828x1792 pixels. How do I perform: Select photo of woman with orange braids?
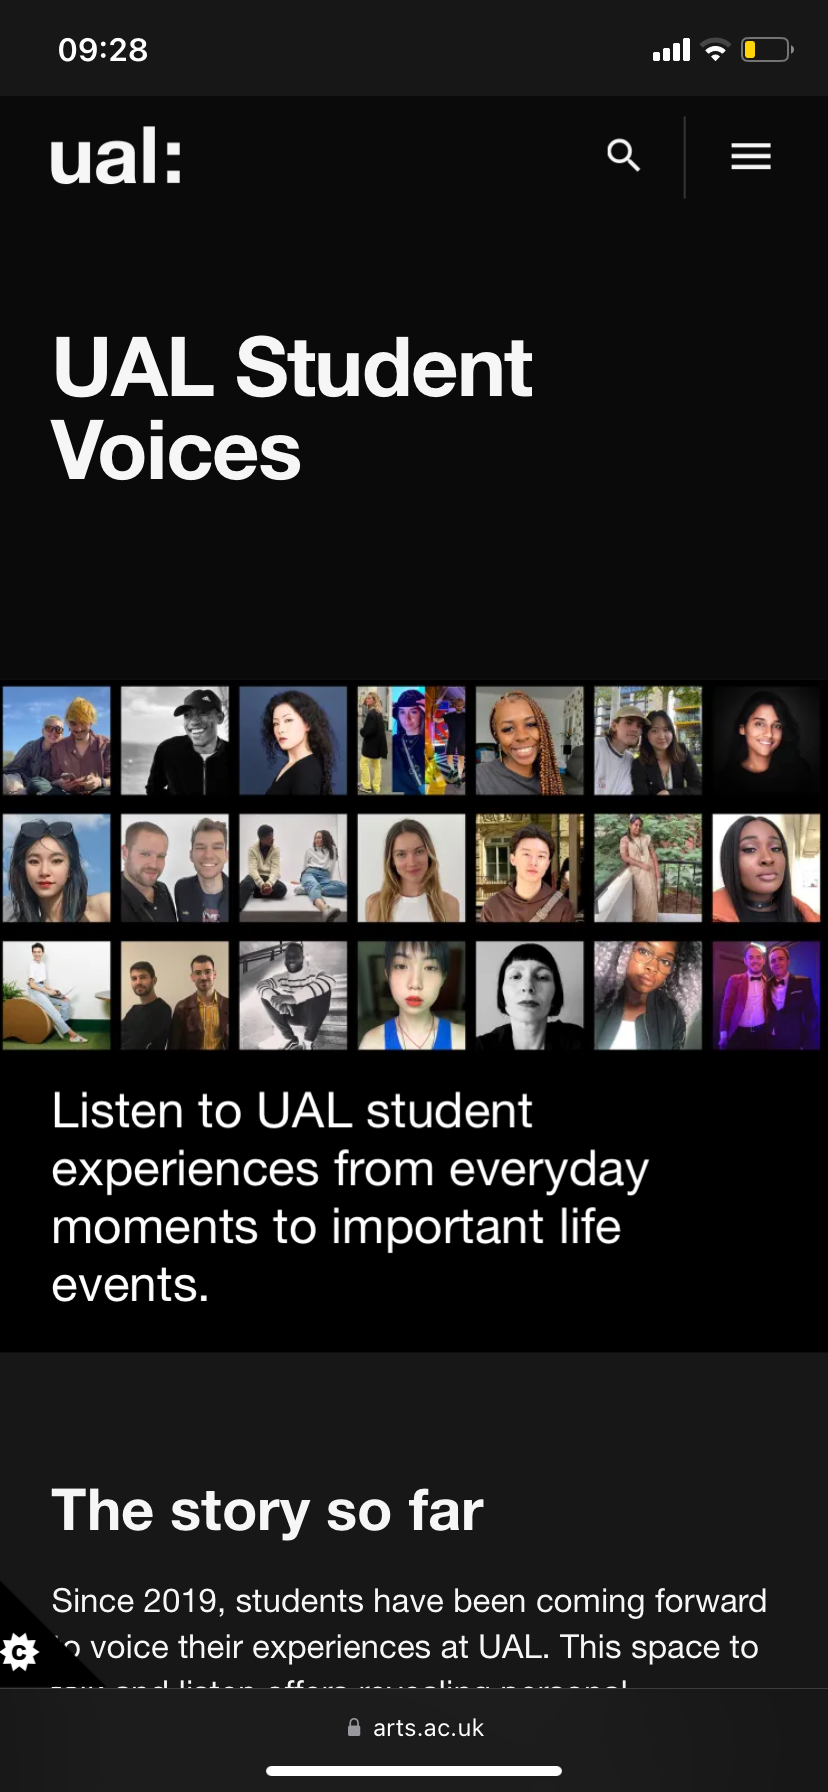530,741
